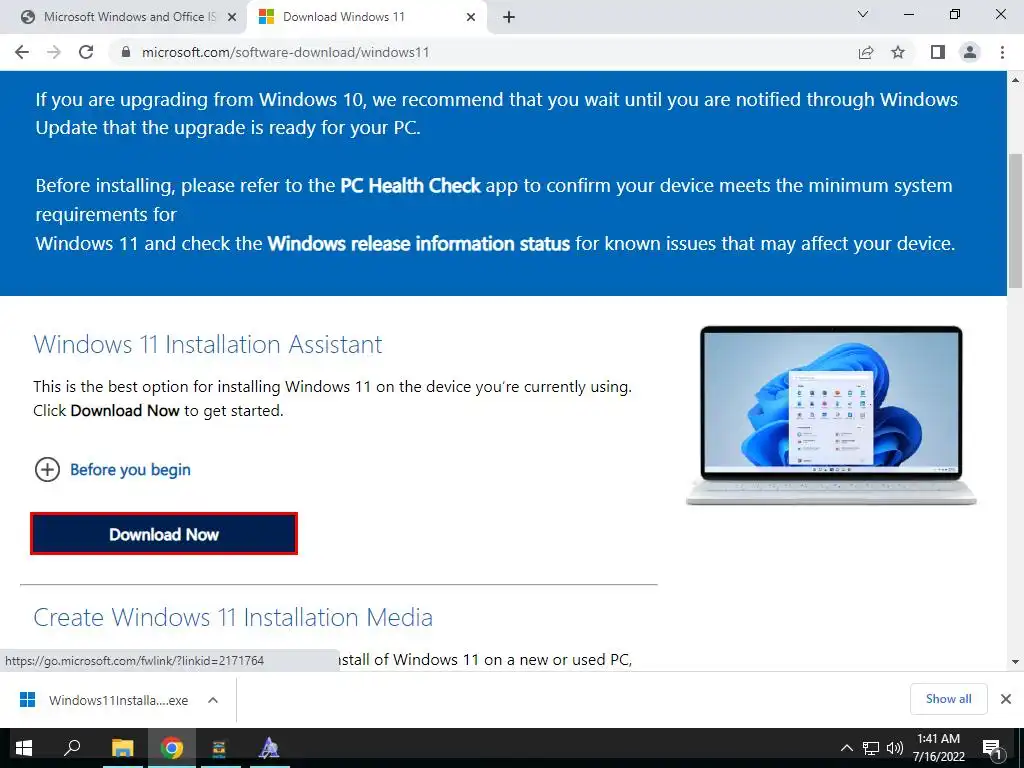Open Windows release information status link
The height and width of the screenshot is (768, 1024).
click(x=419, y=244)
